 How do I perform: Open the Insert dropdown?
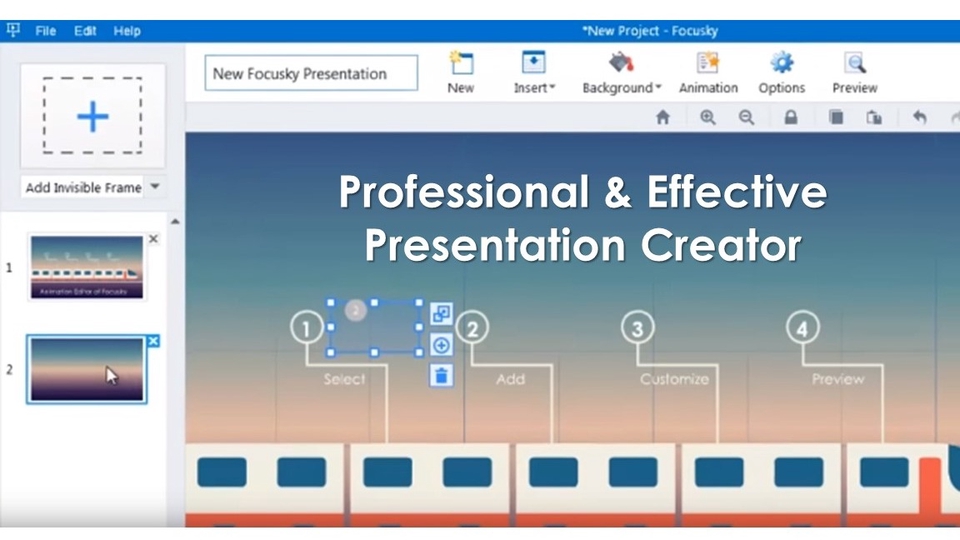[534, 73]
